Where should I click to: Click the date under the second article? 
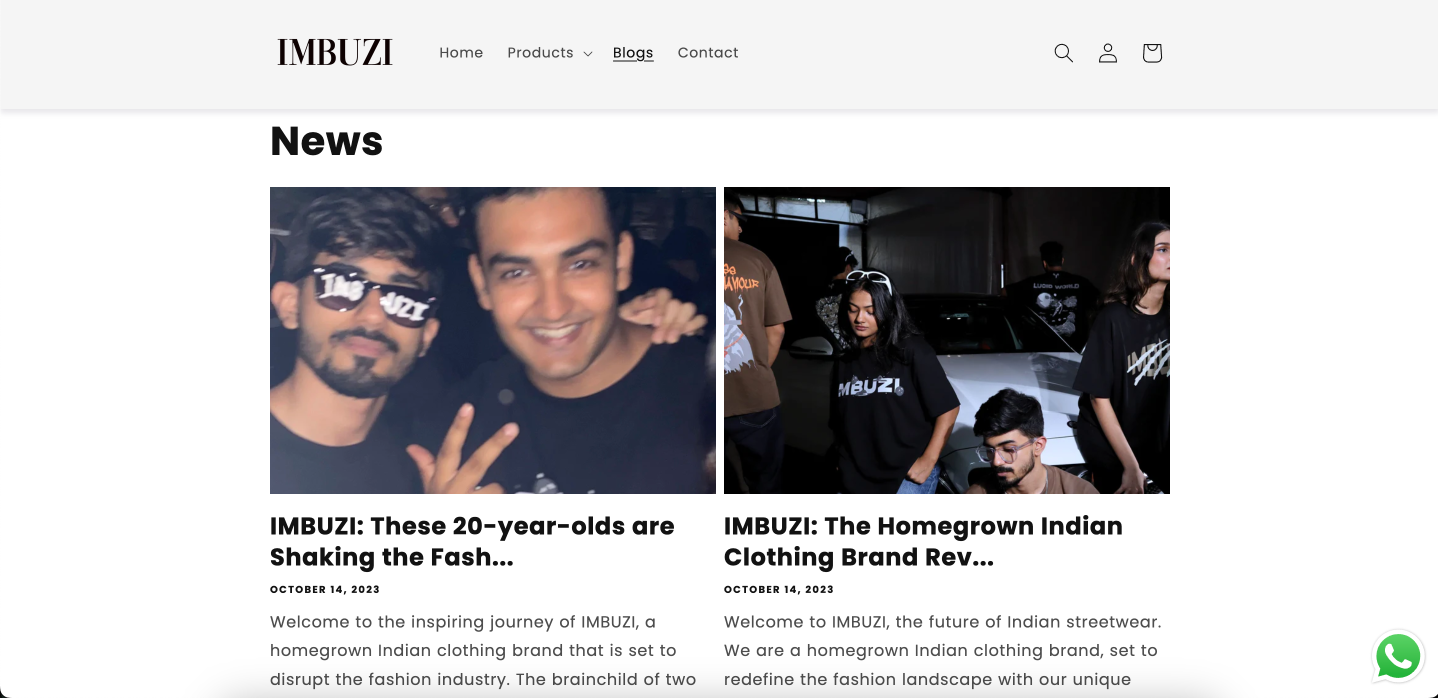tap(779, 590)
